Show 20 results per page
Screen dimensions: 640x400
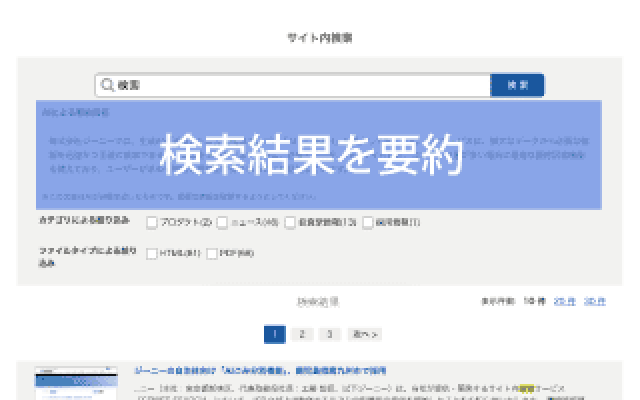(x=564, y=302)
